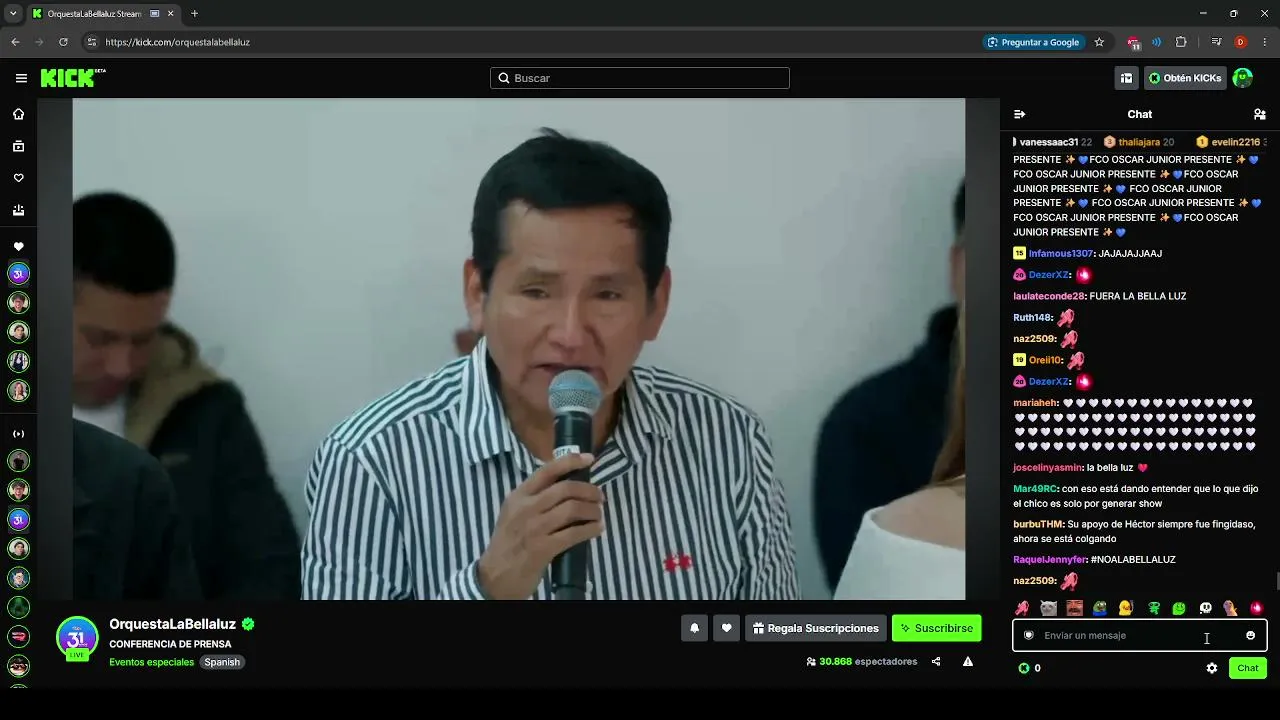Select the OrquestaLaBellaluz Stream browser tab
1280x720 pixels.
point(104,14)
